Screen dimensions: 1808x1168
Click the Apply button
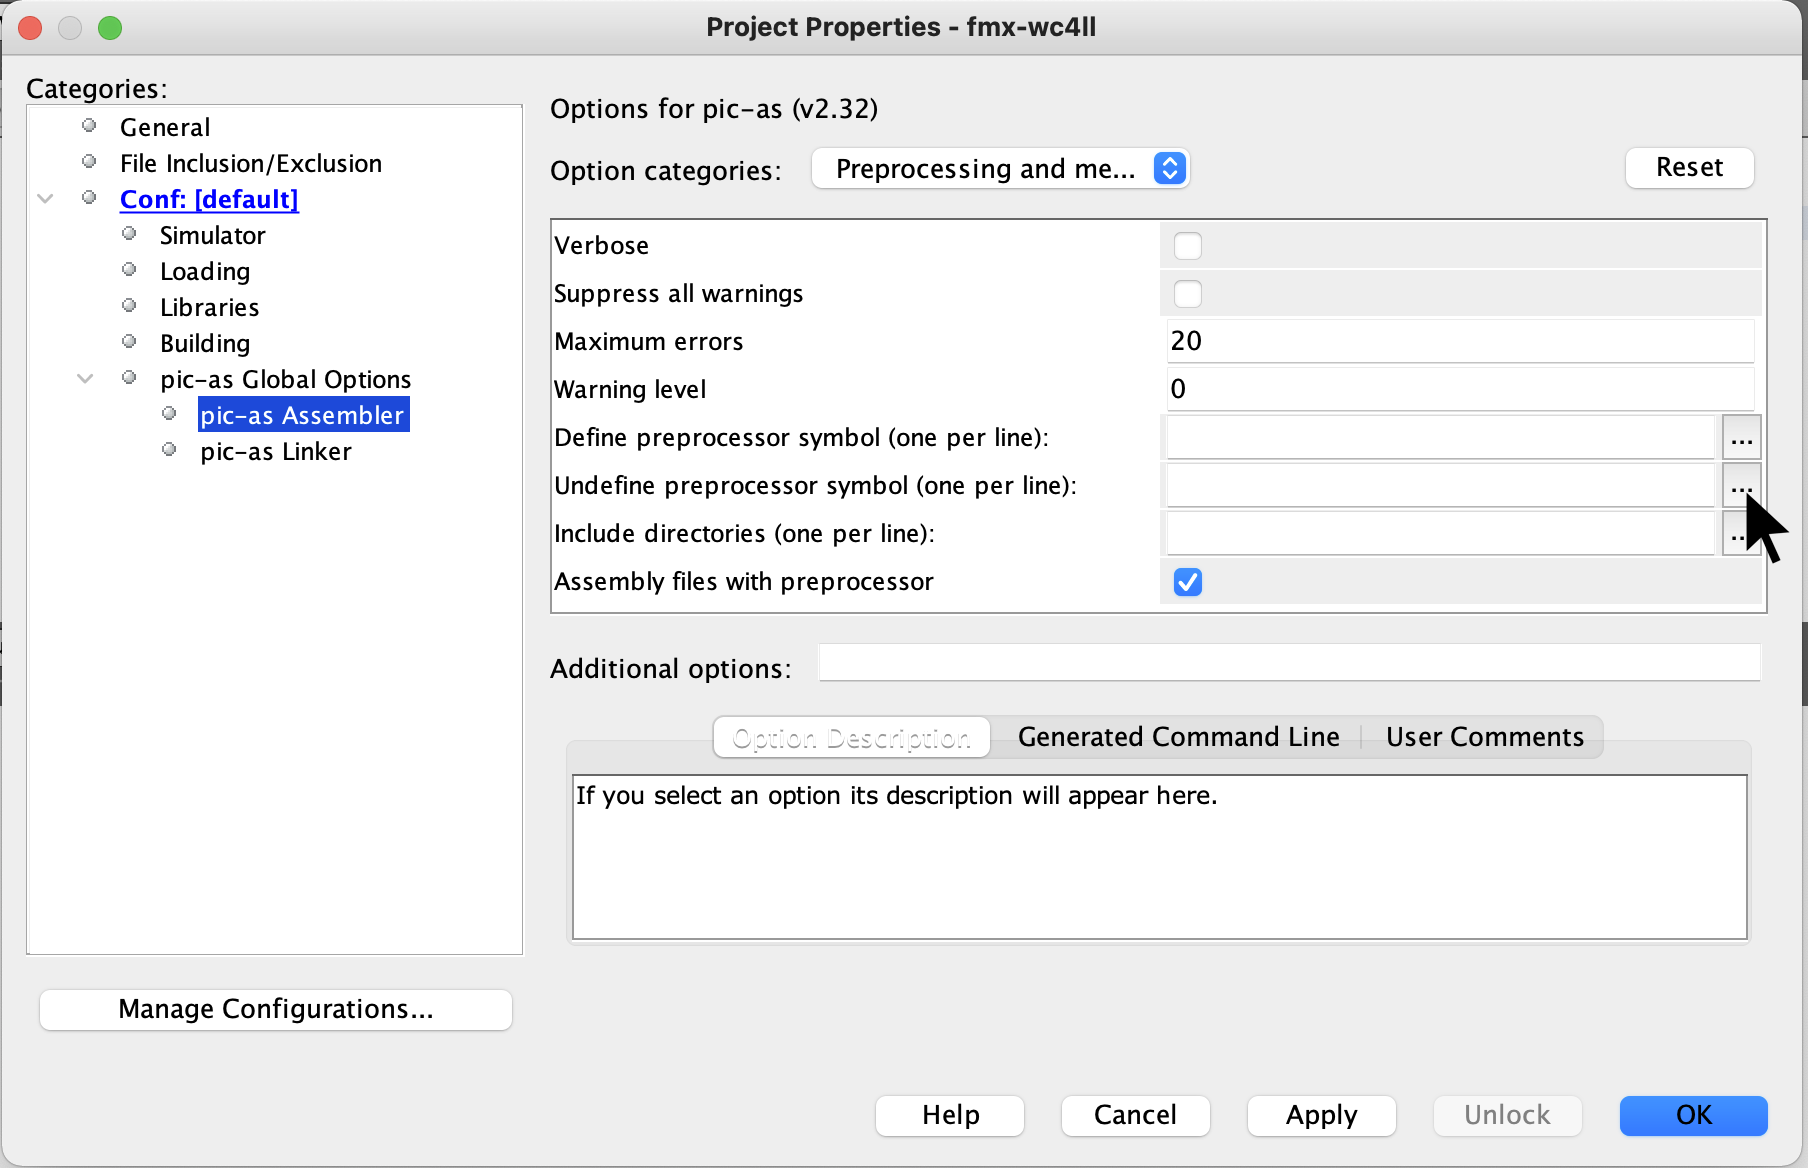coord(1321,1115)
